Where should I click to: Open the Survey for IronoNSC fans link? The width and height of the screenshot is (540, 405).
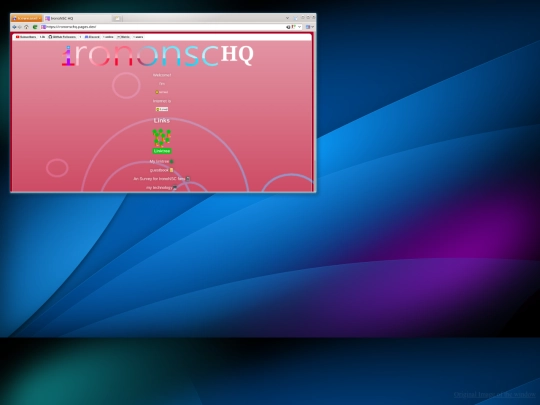162,179
